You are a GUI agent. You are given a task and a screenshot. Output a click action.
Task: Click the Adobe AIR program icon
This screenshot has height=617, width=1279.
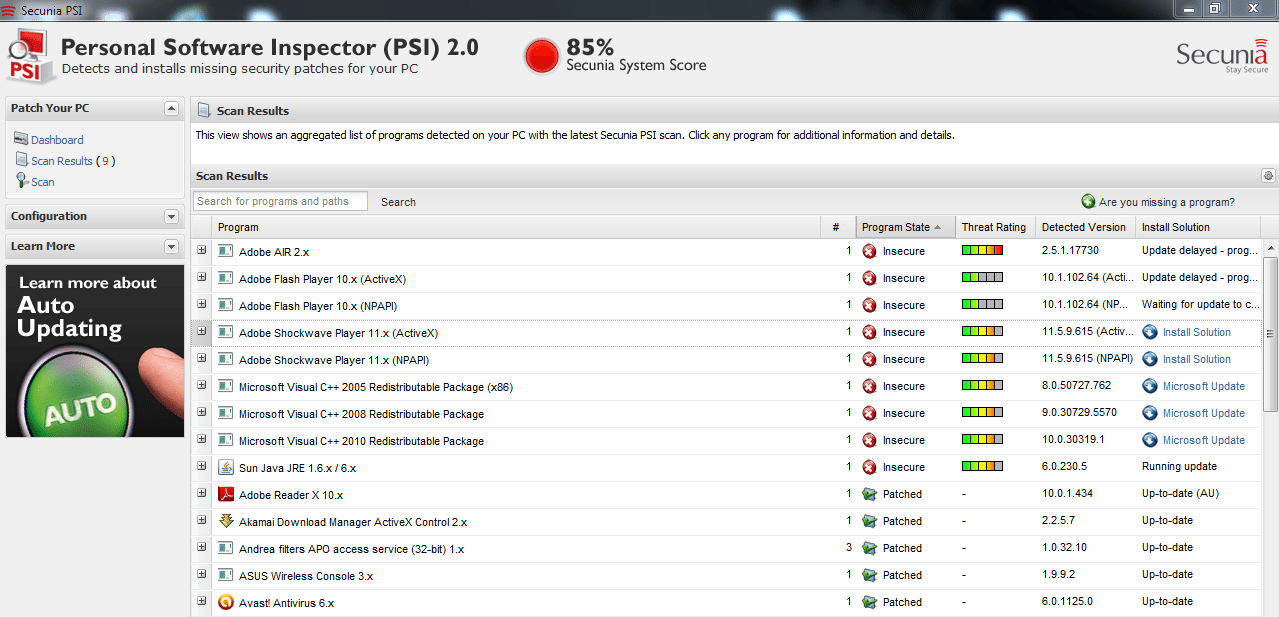tap(226, 251)
